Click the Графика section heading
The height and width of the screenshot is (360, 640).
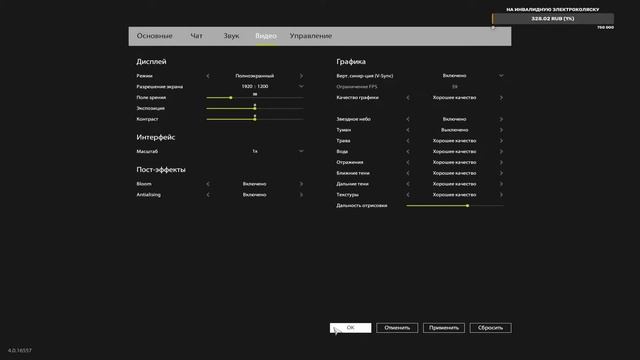pyautogui.click(x=351, y=62)
